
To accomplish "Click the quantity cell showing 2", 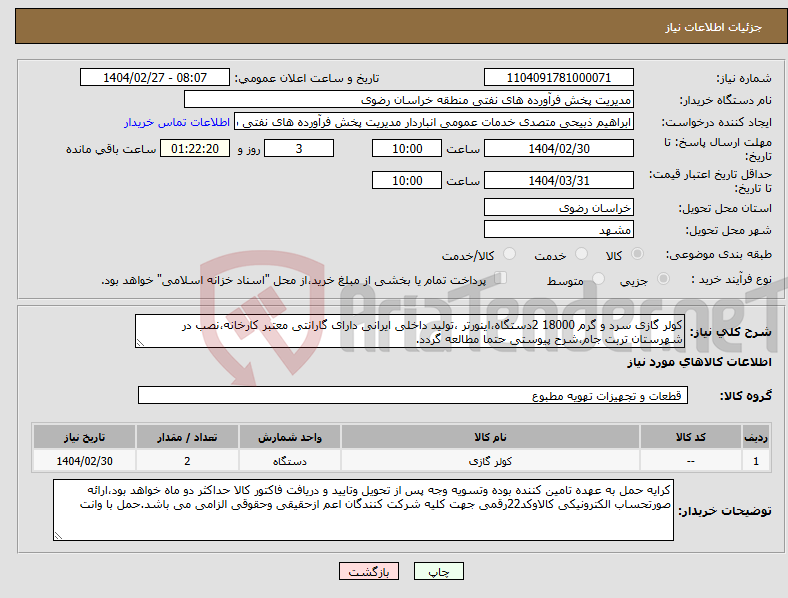I will coord(187,461).
